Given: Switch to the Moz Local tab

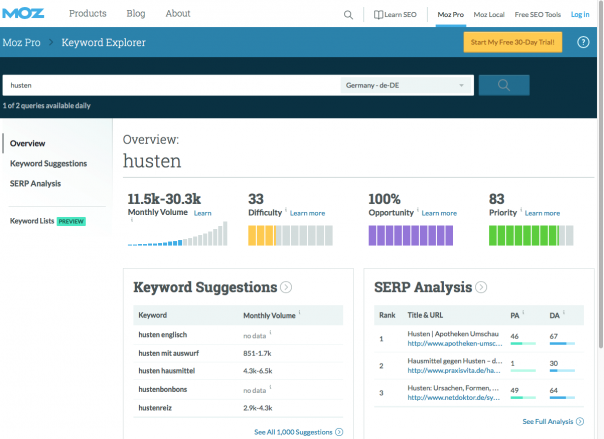Looking at the screenshot, I should (489, 15).
